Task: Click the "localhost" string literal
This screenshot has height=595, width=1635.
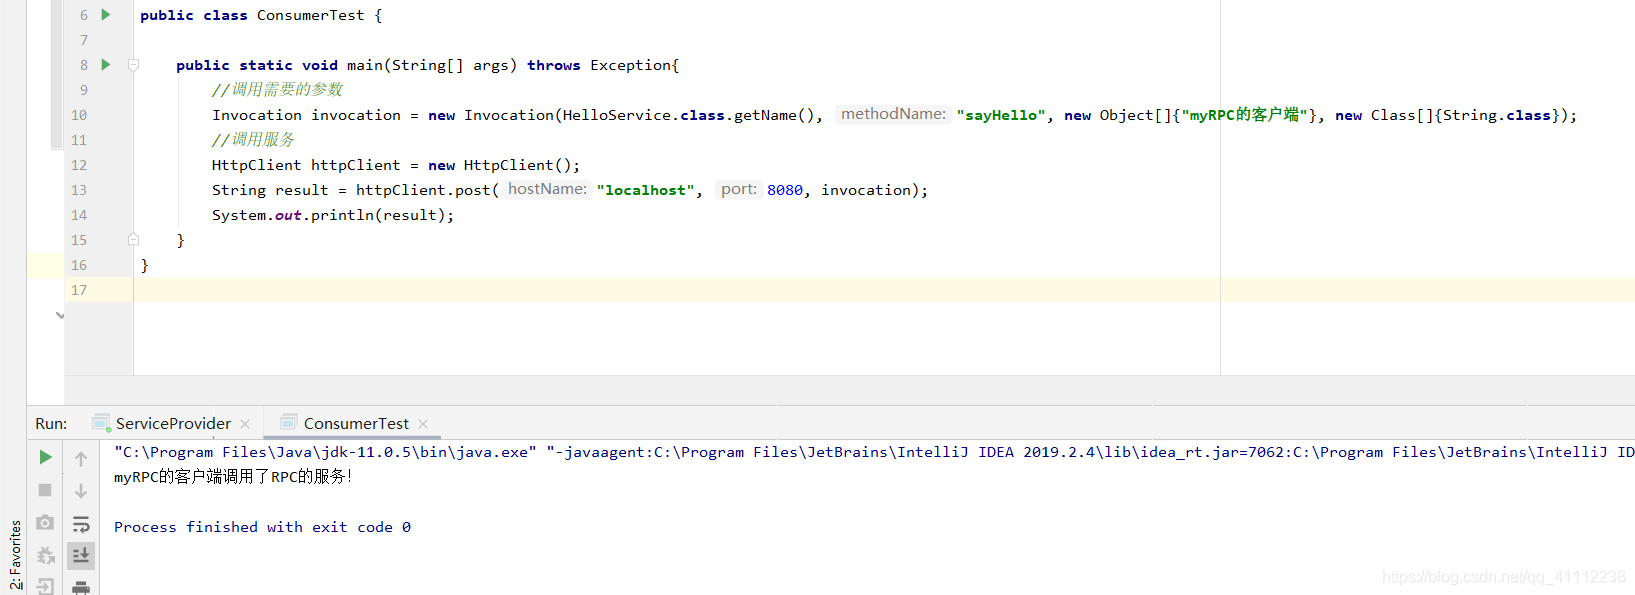Action: point(646,190)
